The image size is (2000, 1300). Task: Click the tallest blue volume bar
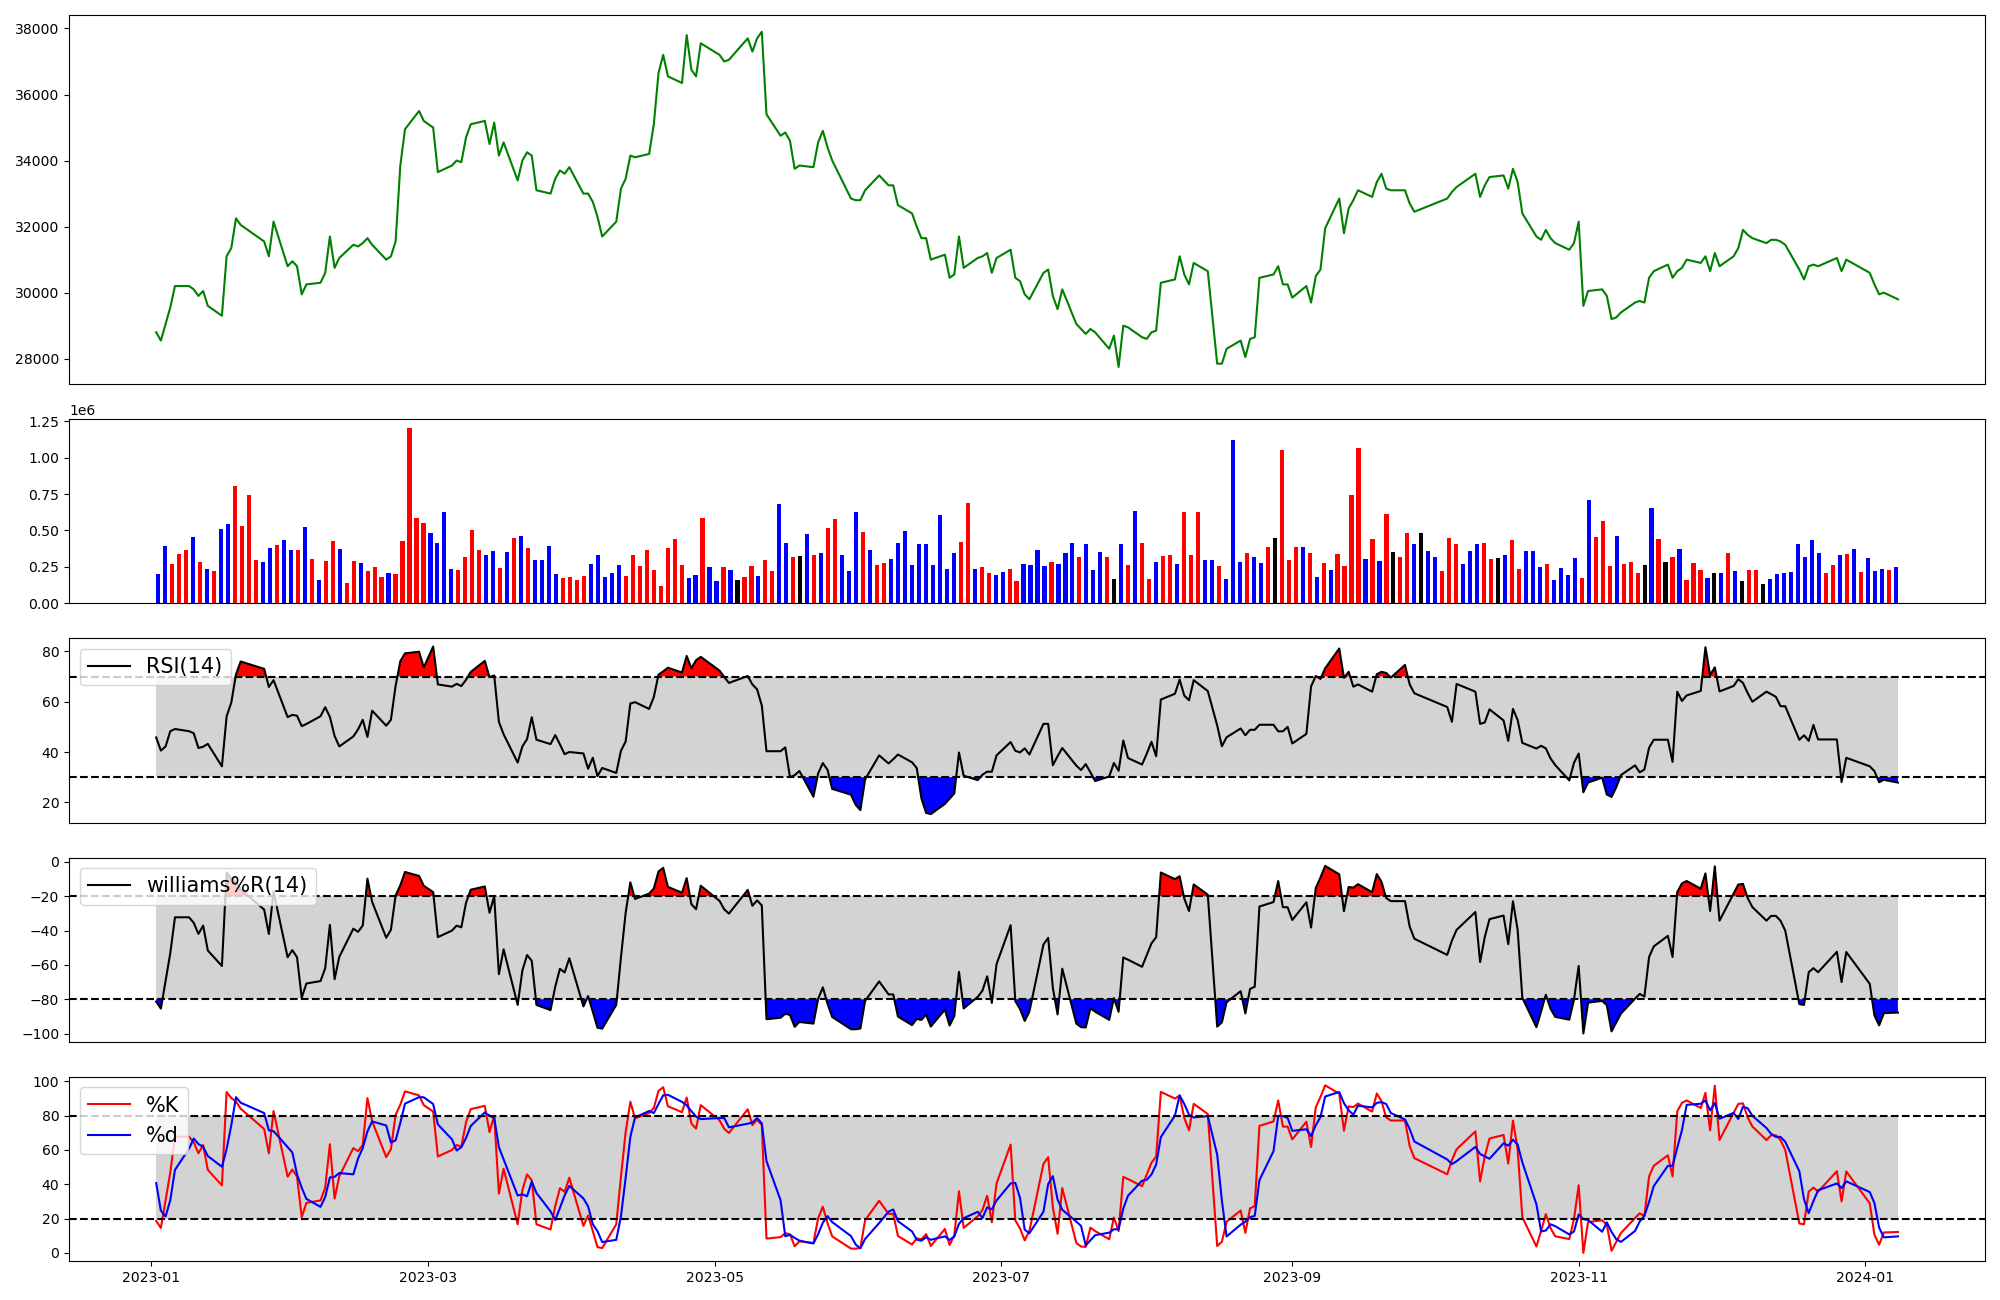(x=1233, y=521)
